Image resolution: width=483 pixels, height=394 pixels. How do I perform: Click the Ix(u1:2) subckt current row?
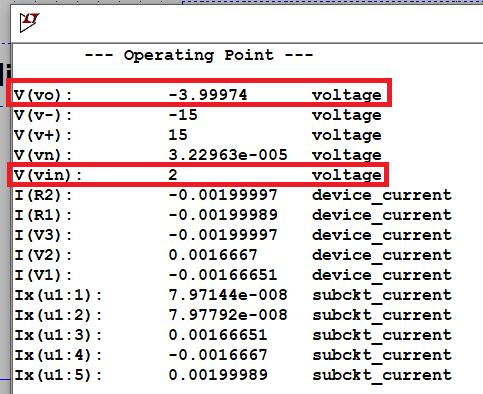[233, 315]
